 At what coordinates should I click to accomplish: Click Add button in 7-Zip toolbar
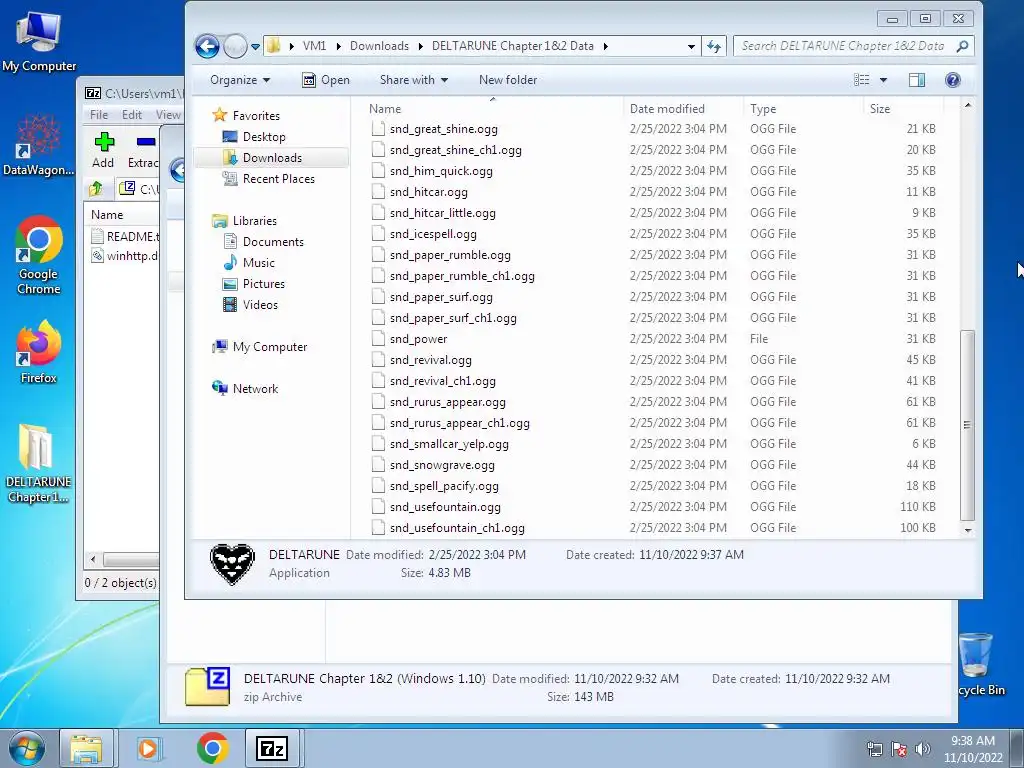103,150
